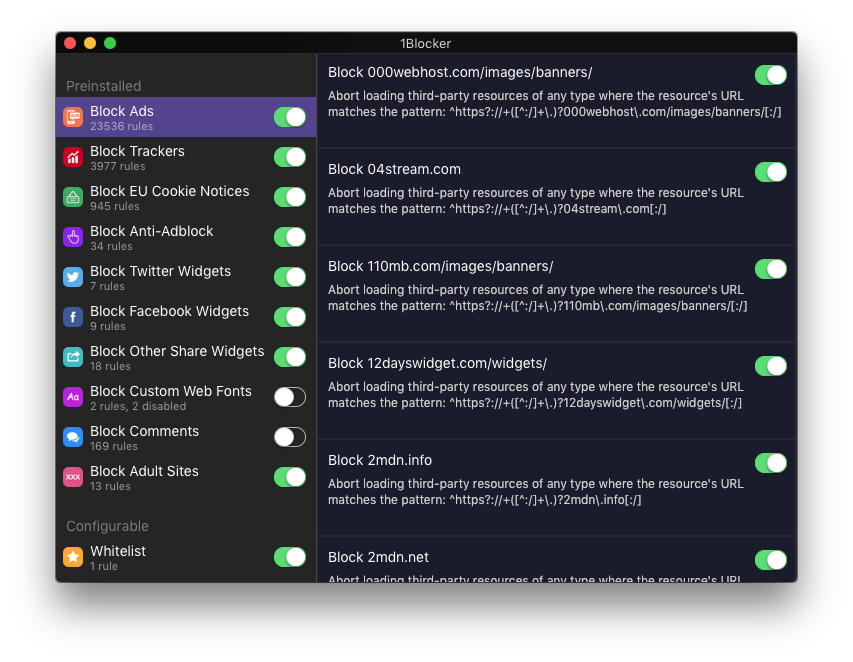Select the Block 000webhost.com/images/banners/ rule title

pos(460,72)
